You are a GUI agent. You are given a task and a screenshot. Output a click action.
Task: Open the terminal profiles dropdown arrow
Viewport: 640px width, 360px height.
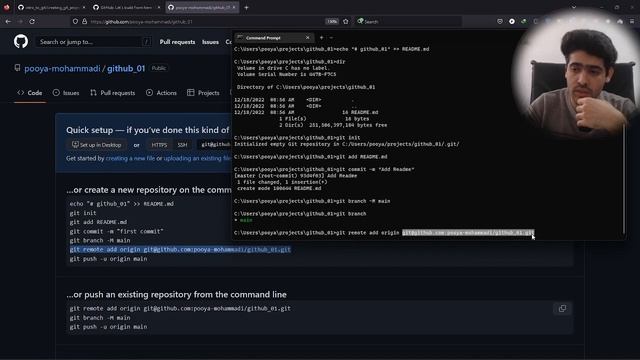pyautogui.click(x=331, y=38)
